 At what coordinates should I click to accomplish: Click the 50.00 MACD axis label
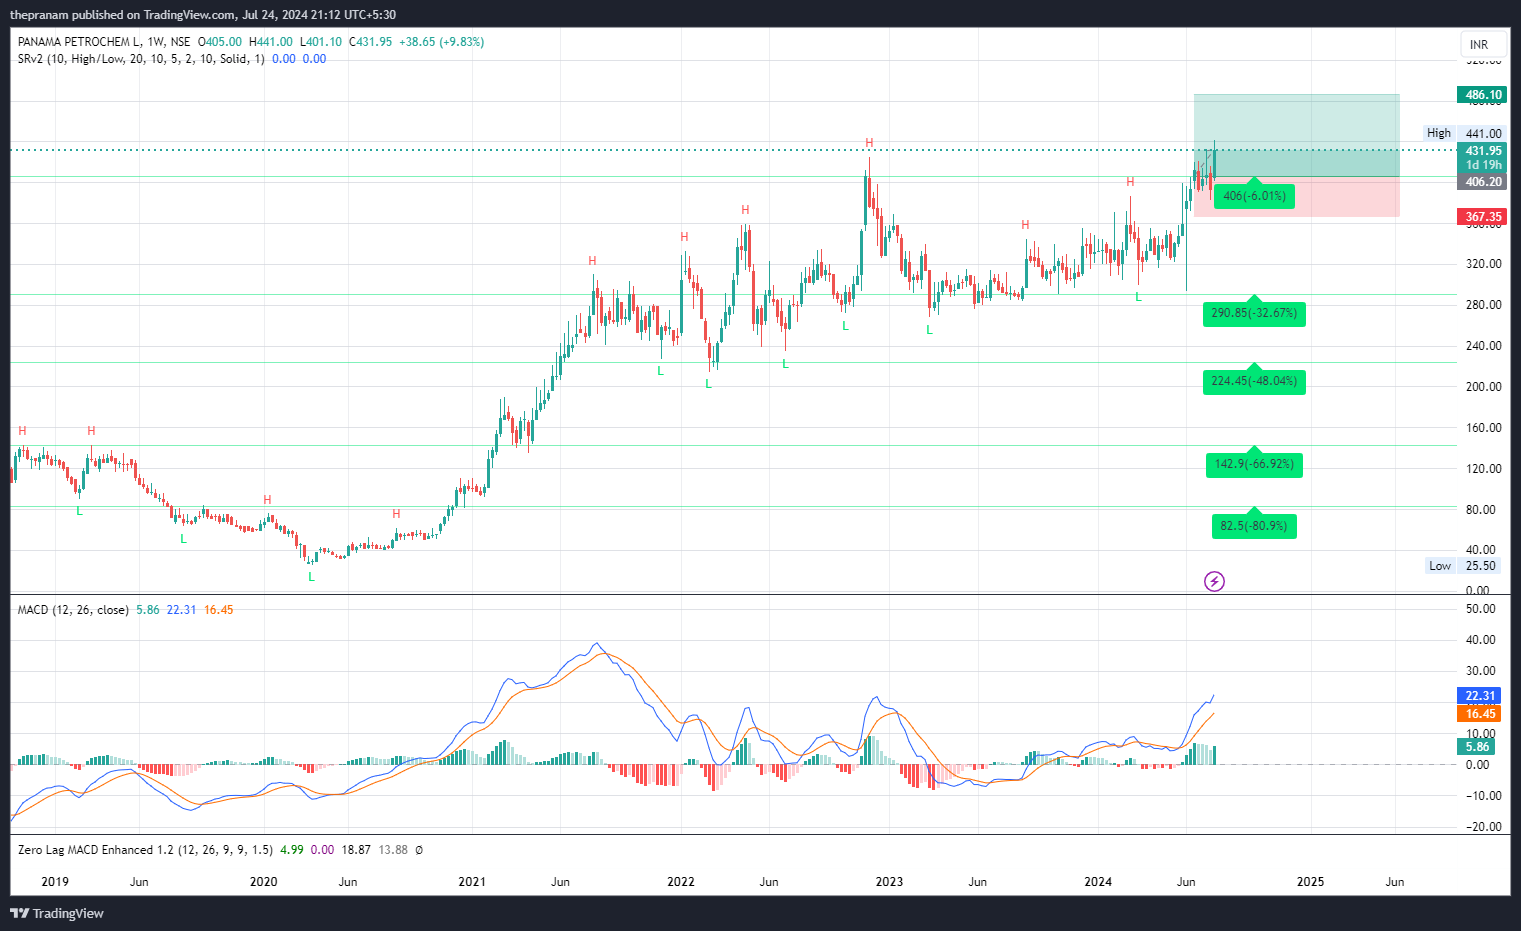click(1480, 609)
